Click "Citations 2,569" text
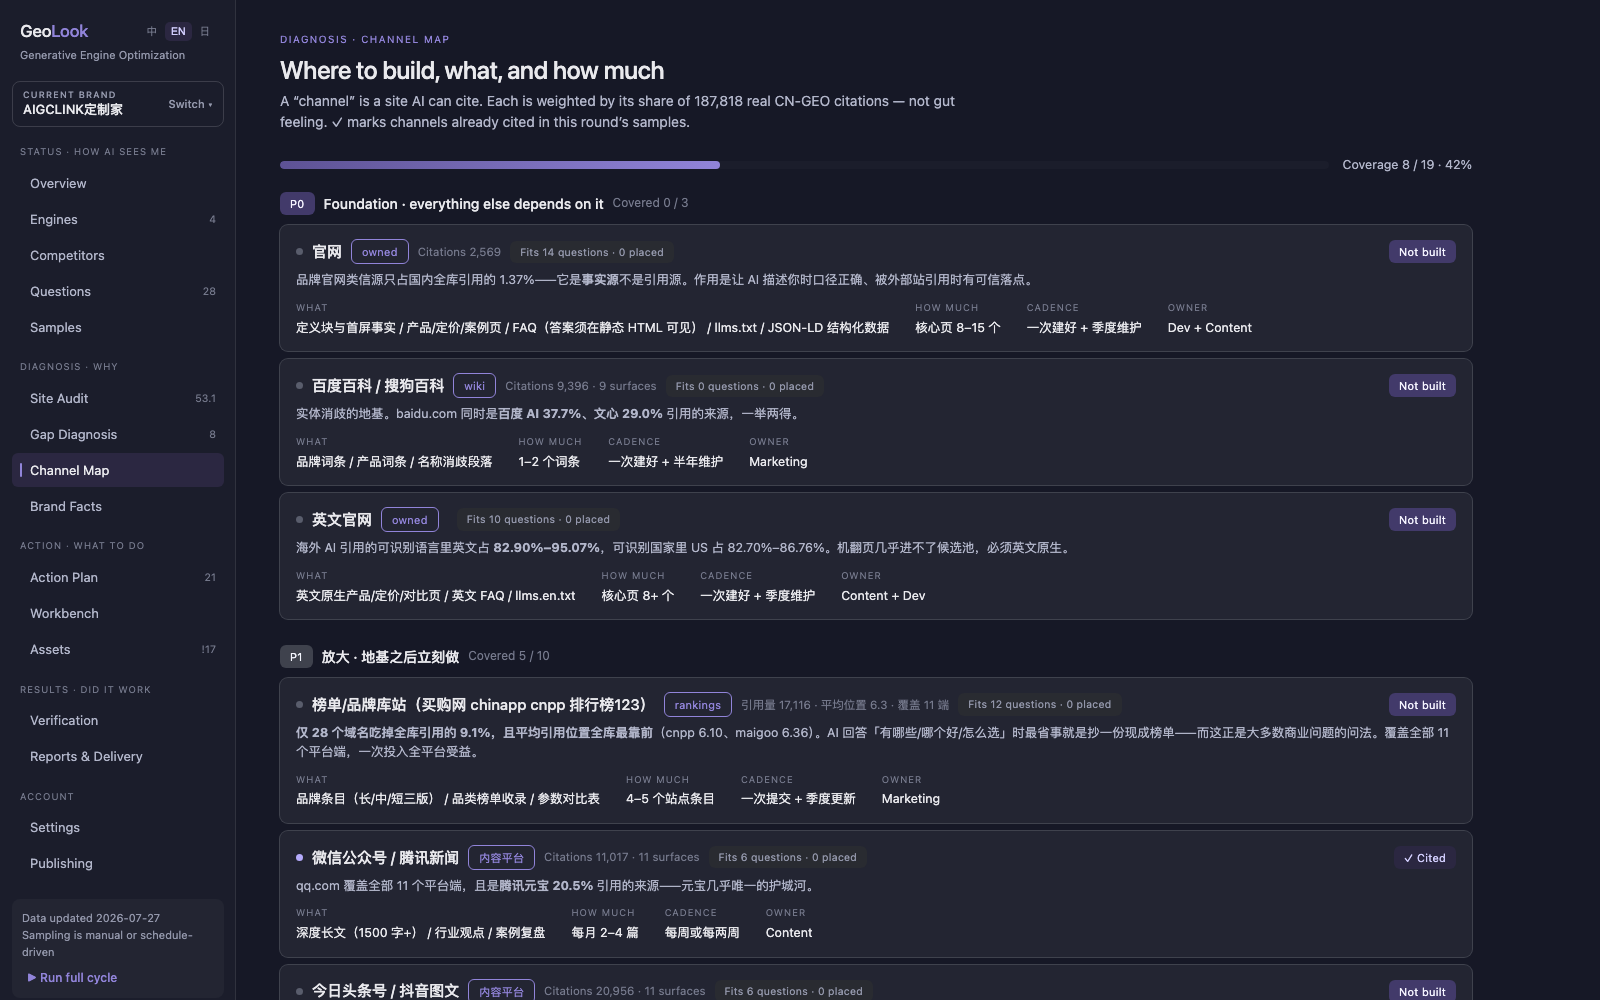The width and height of the screenshot is (1600, 1000). [x=459, y=252]
